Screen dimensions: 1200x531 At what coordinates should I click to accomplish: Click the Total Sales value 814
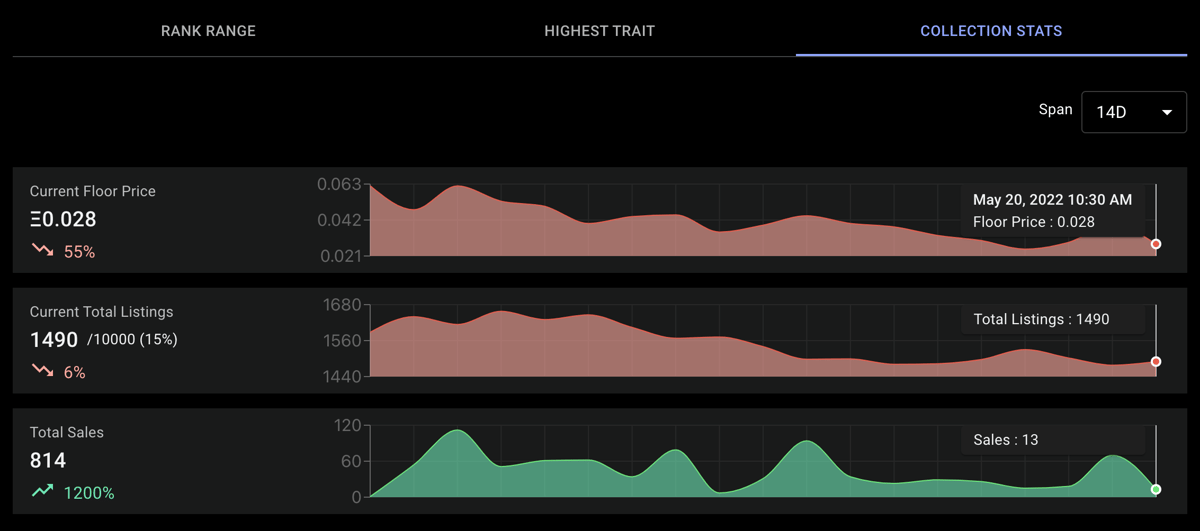(x=48, y=460)
